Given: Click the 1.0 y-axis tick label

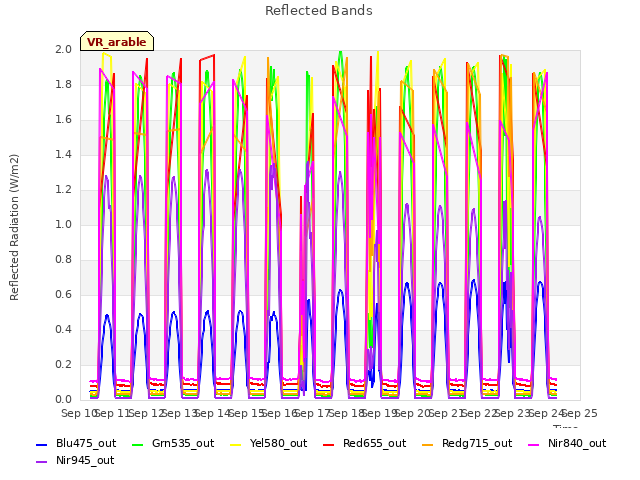Looking at the screenshot, I should pos(63,224).
